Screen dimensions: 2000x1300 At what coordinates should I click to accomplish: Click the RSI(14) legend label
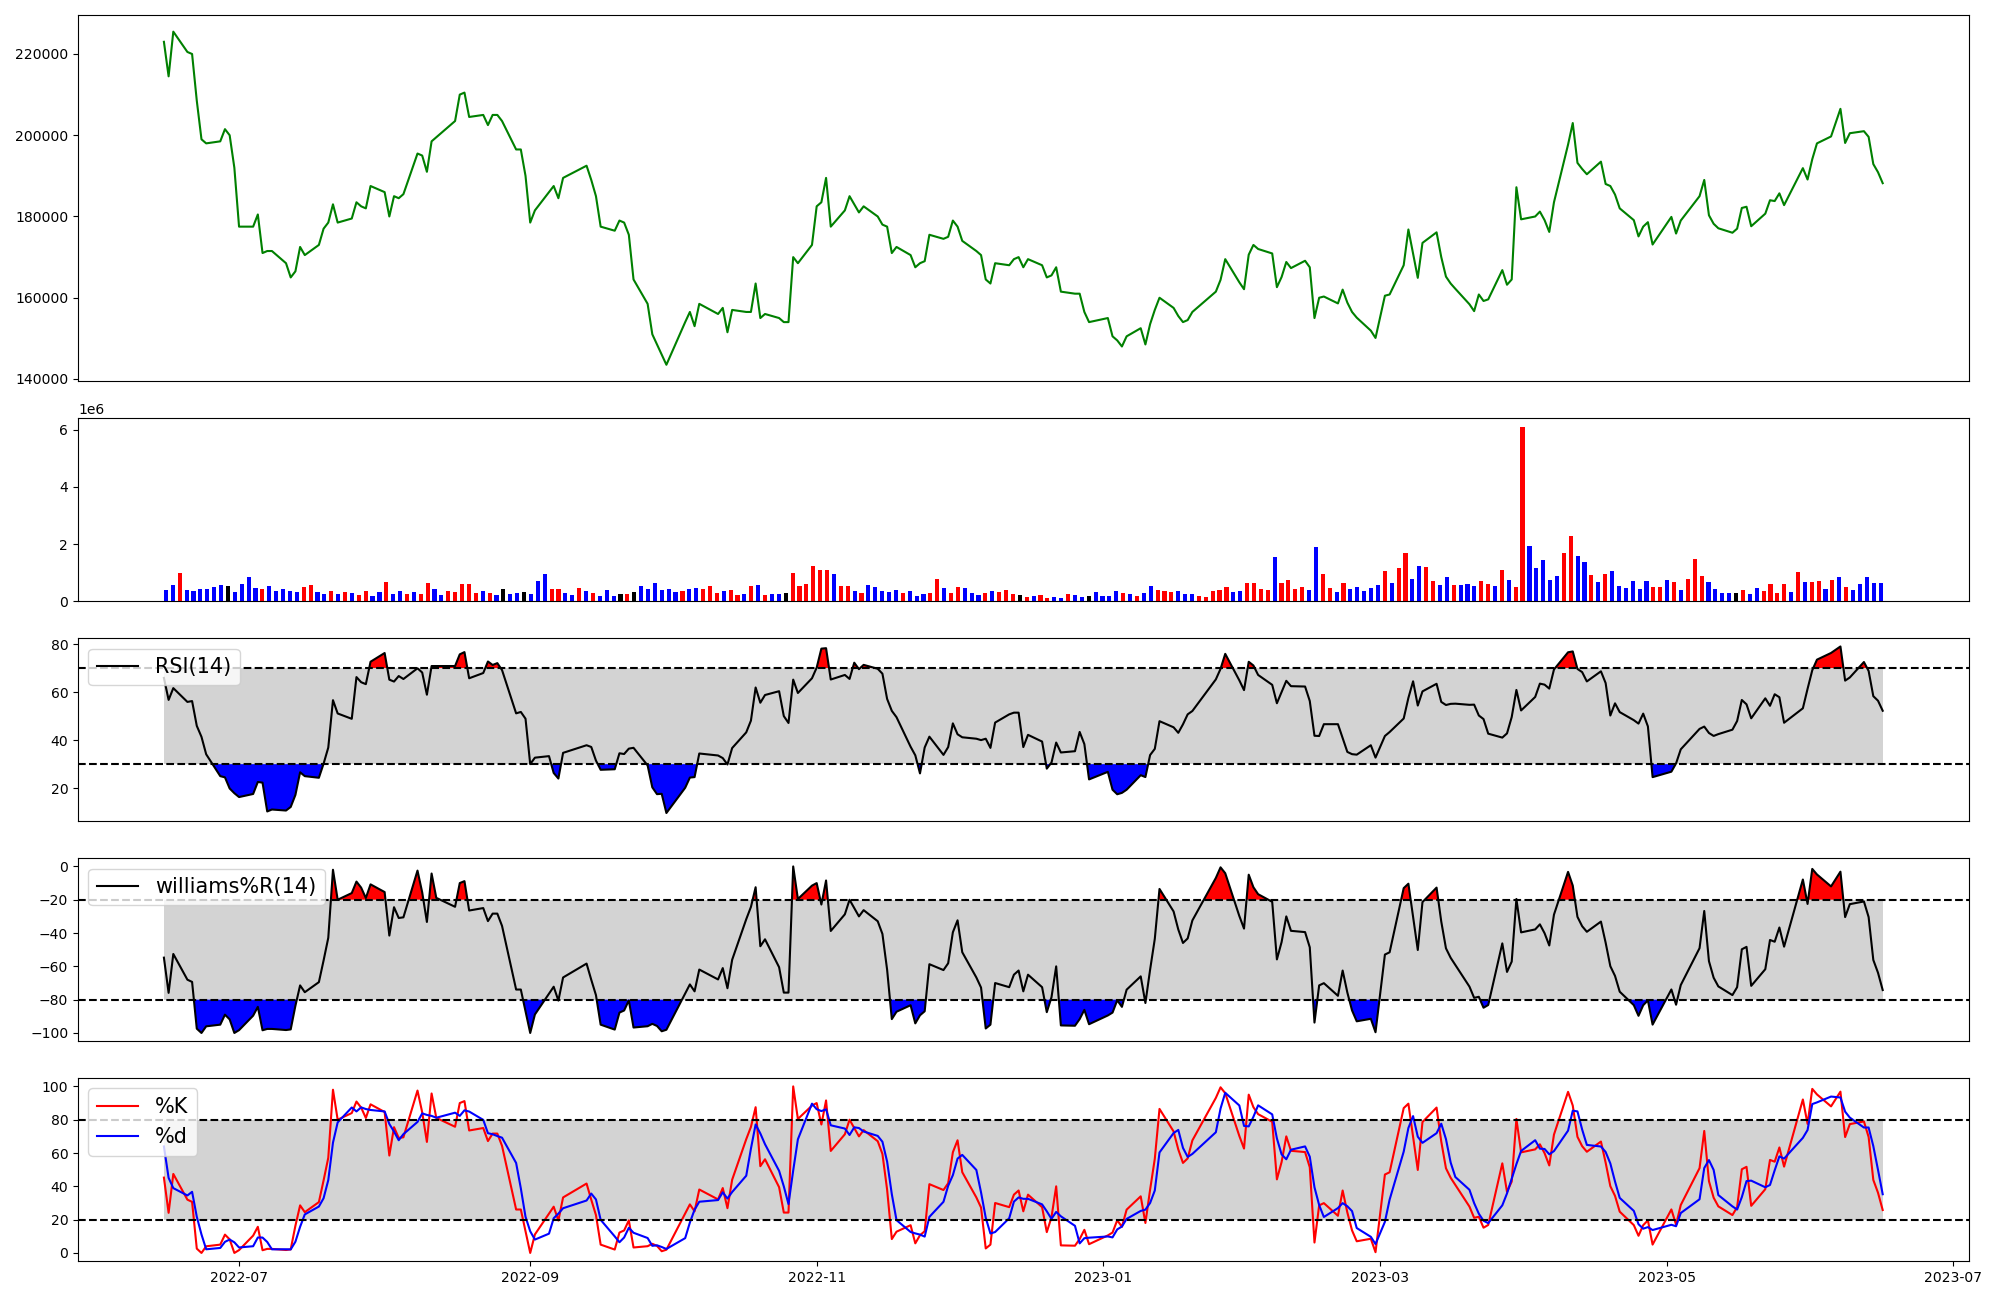point(193,666)
